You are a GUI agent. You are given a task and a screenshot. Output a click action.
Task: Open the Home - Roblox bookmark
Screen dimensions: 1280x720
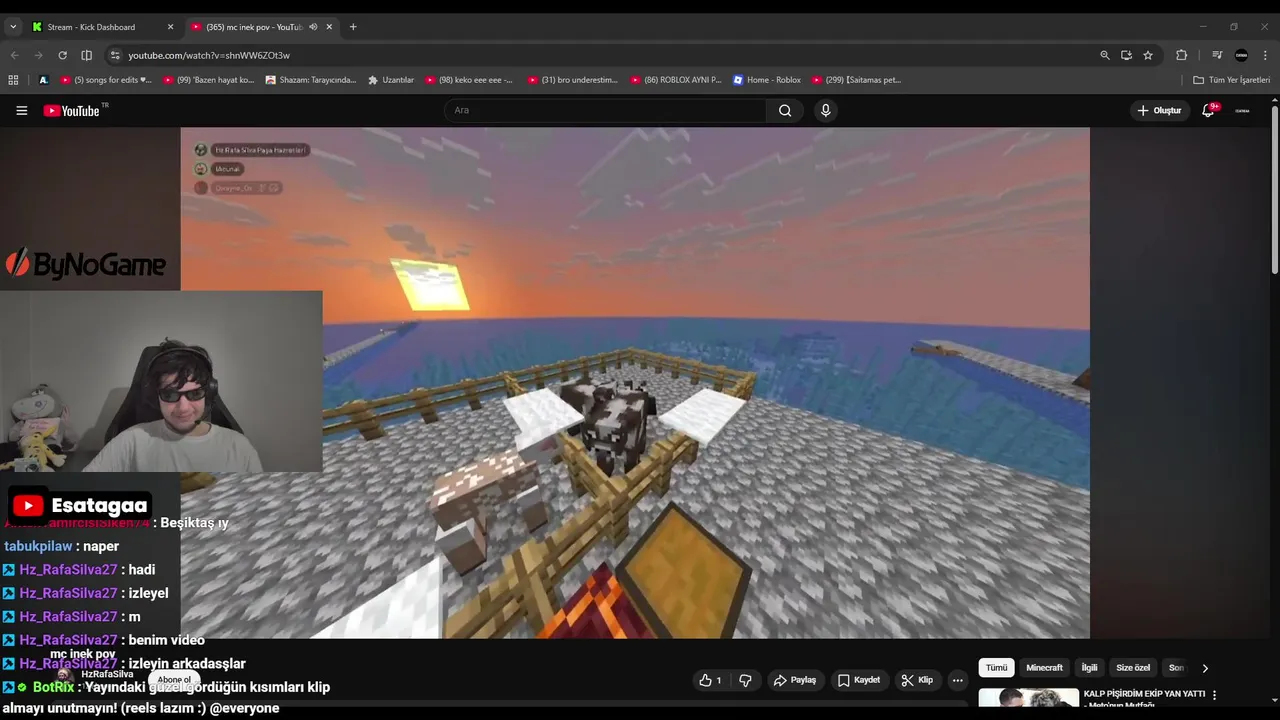coord(767,80)
